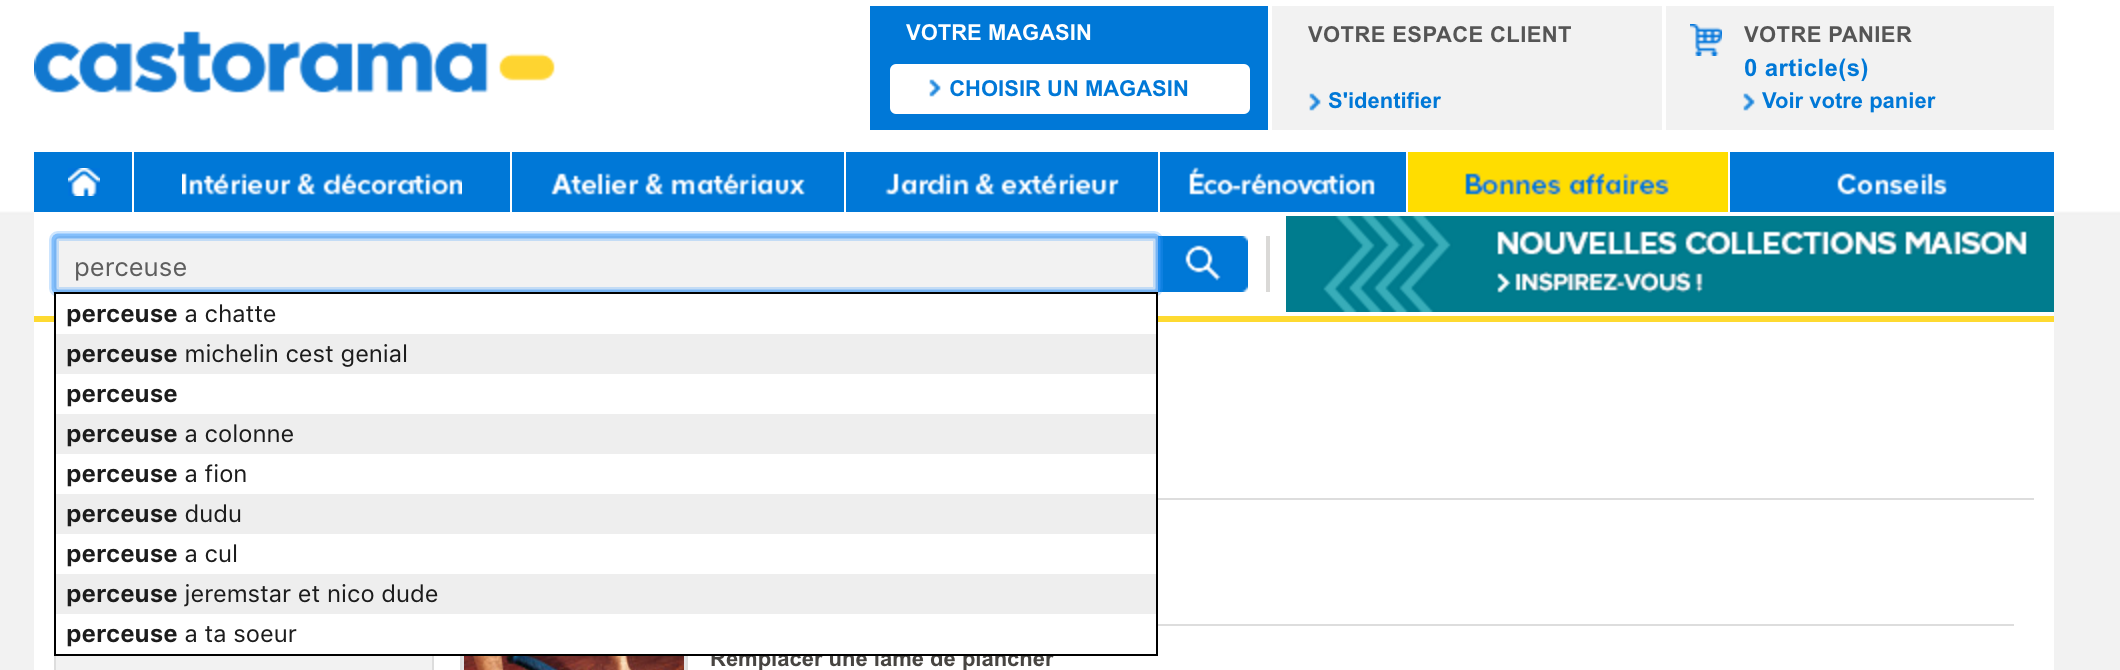
Task: Click the magnifier search button
Action: tap(1202, 264)
